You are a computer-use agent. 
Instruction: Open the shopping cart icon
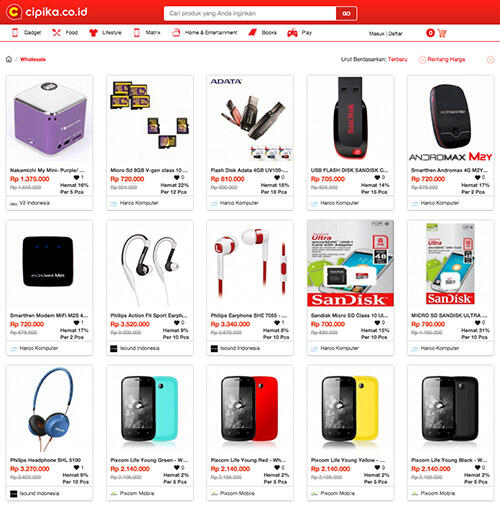pos(442,33)
